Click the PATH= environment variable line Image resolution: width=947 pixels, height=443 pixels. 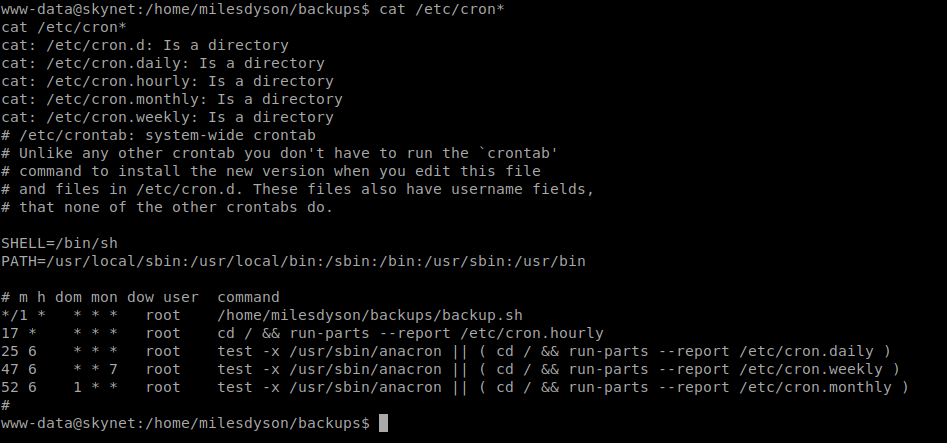tap(293, 262)
